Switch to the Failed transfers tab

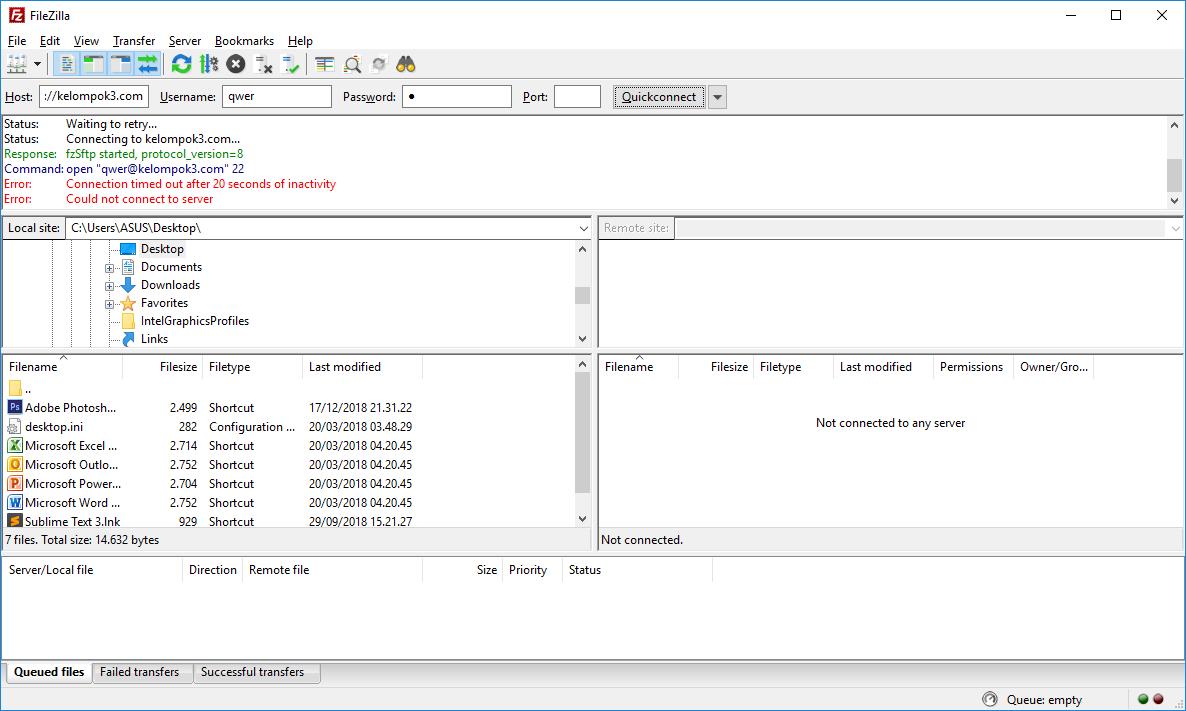point(139,672)
